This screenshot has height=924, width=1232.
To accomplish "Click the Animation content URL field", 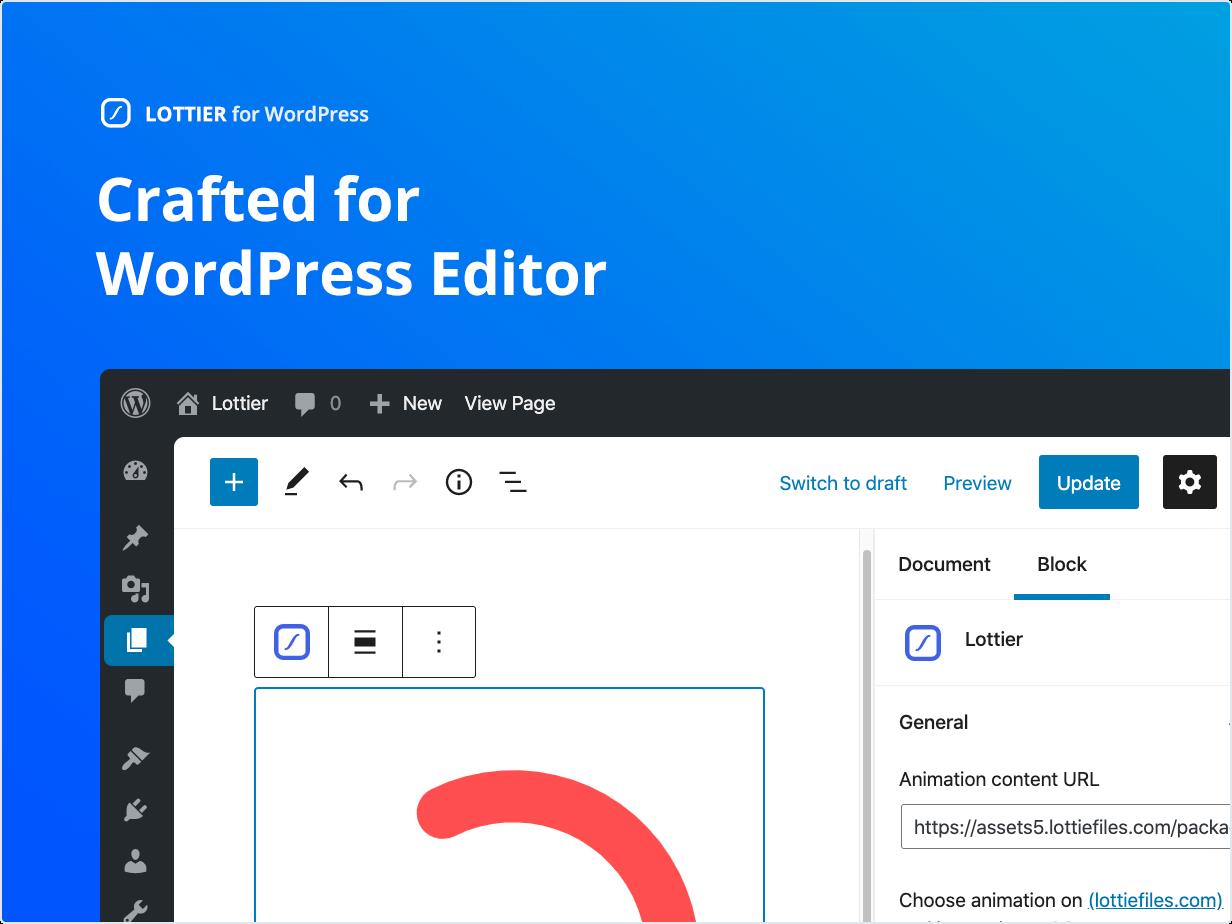I will click(x=1066, y=827).
